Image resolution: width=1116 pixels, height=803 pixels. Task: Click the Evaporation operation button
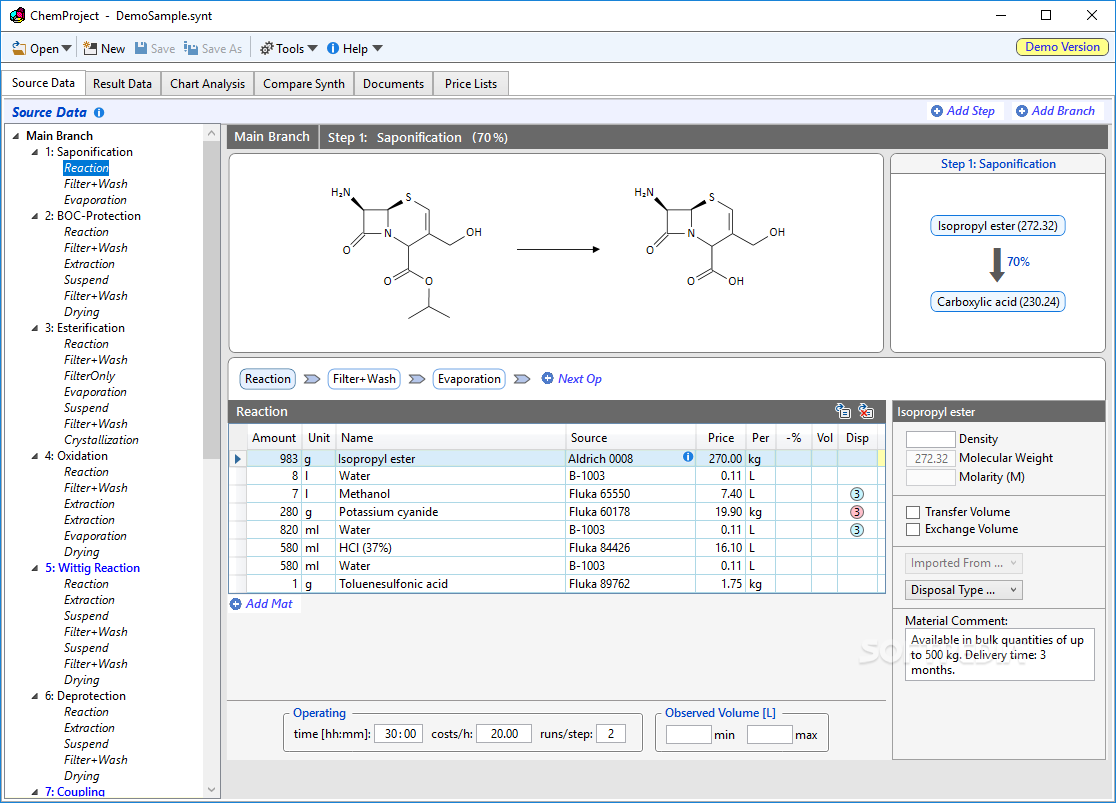click(469, 379)
